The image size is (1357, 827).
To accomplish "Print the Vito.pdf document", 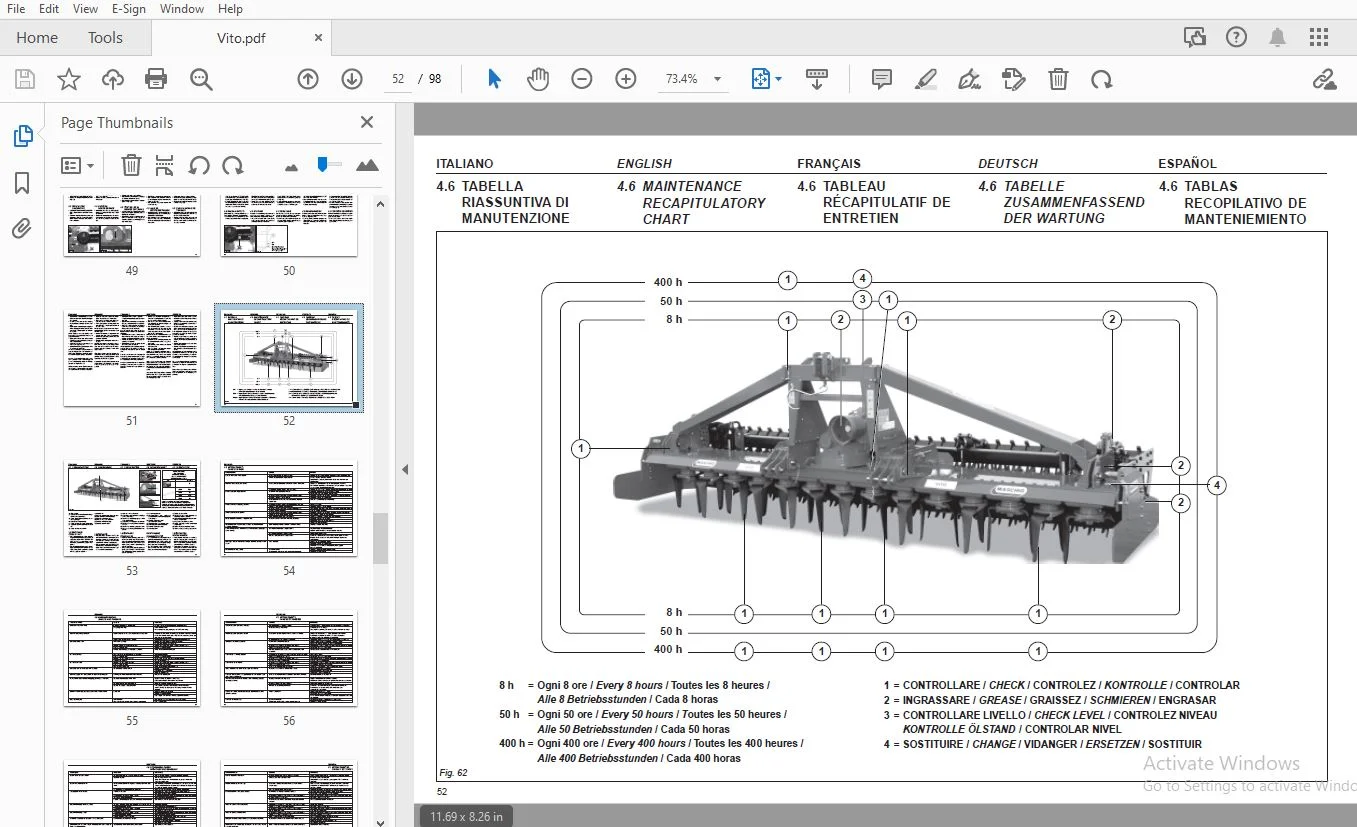I will point(156,79).
